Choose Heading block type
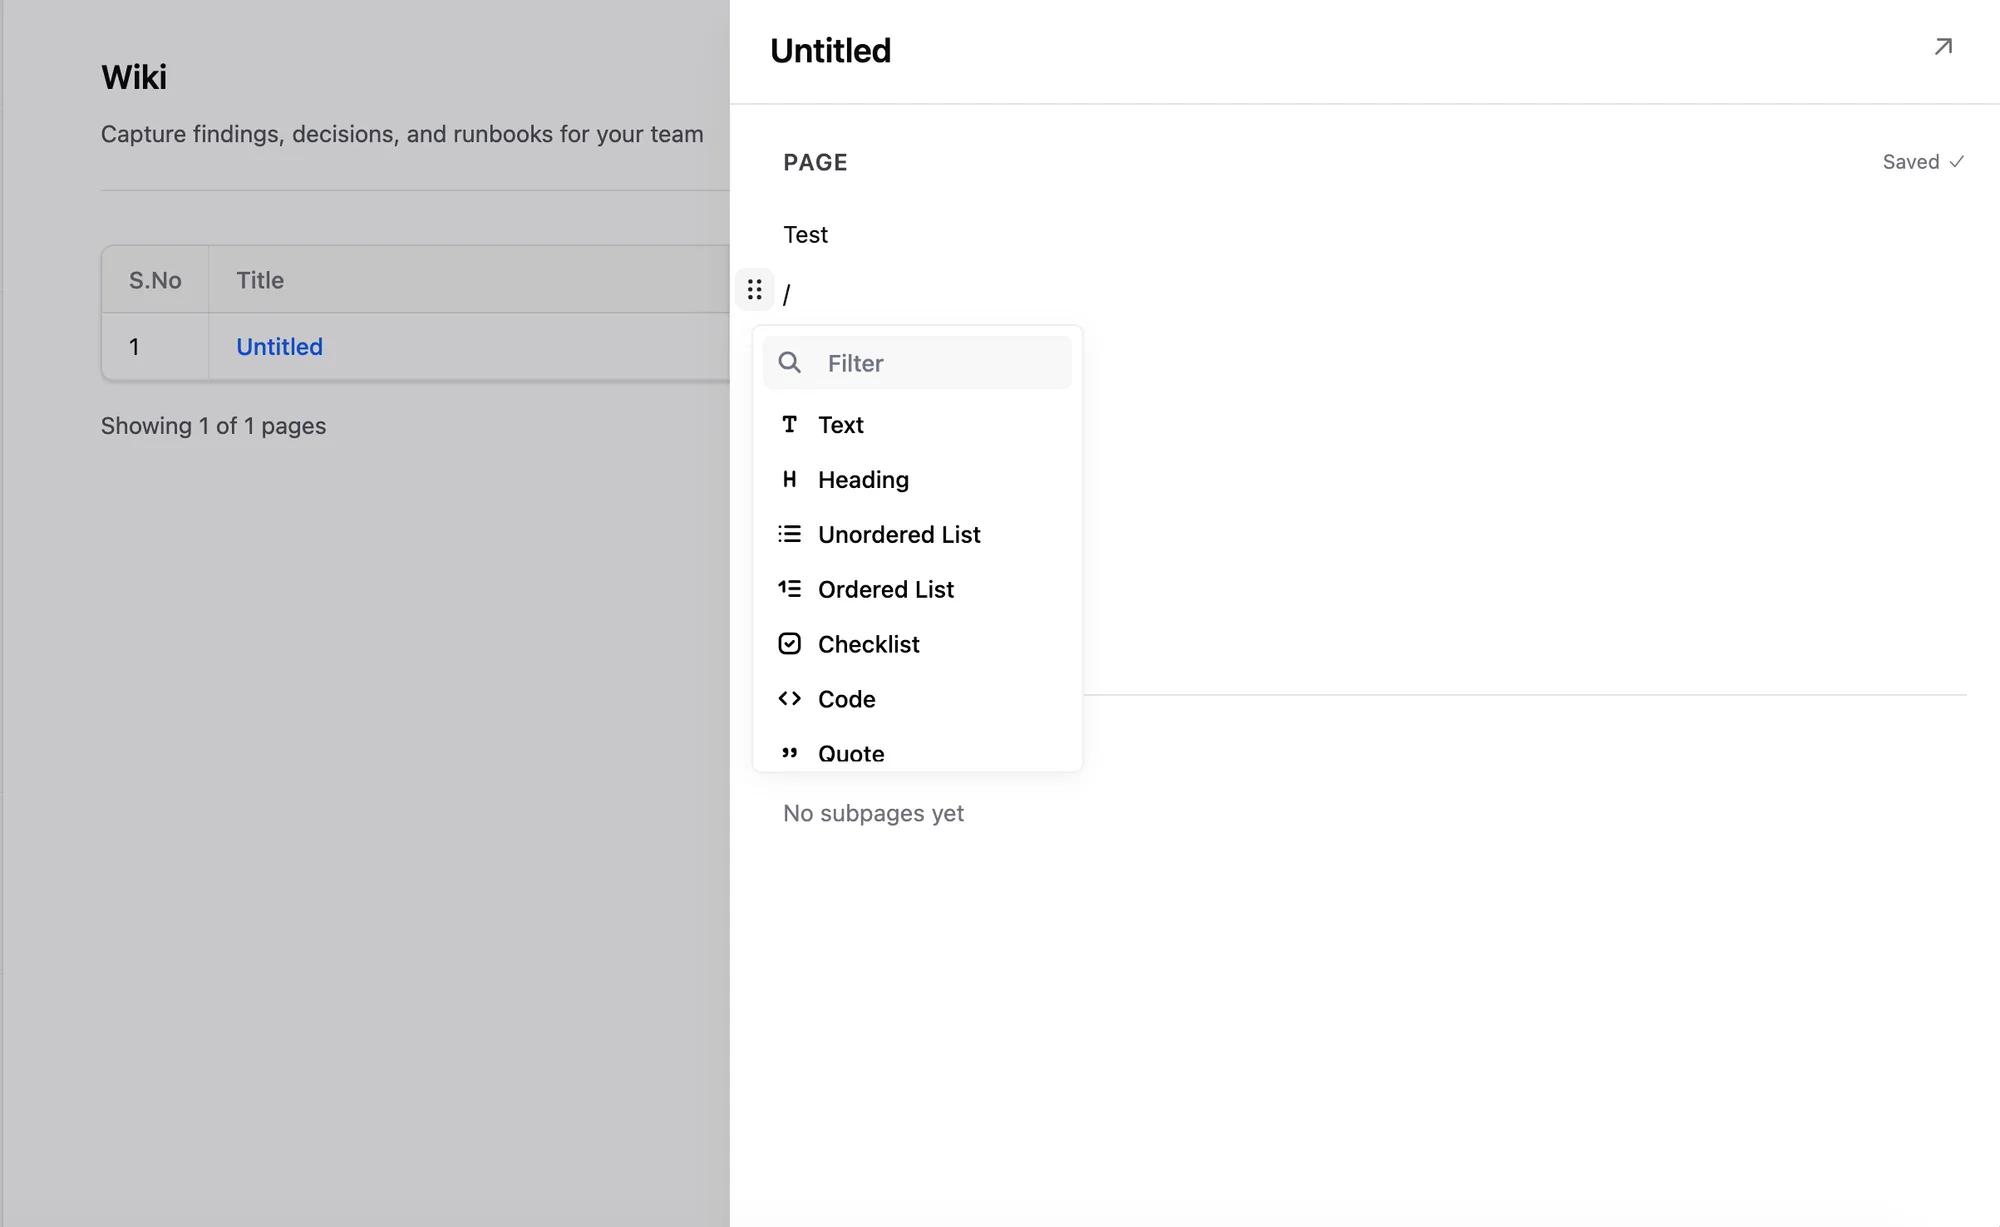2000x1227 pixels. pos(917,480)
